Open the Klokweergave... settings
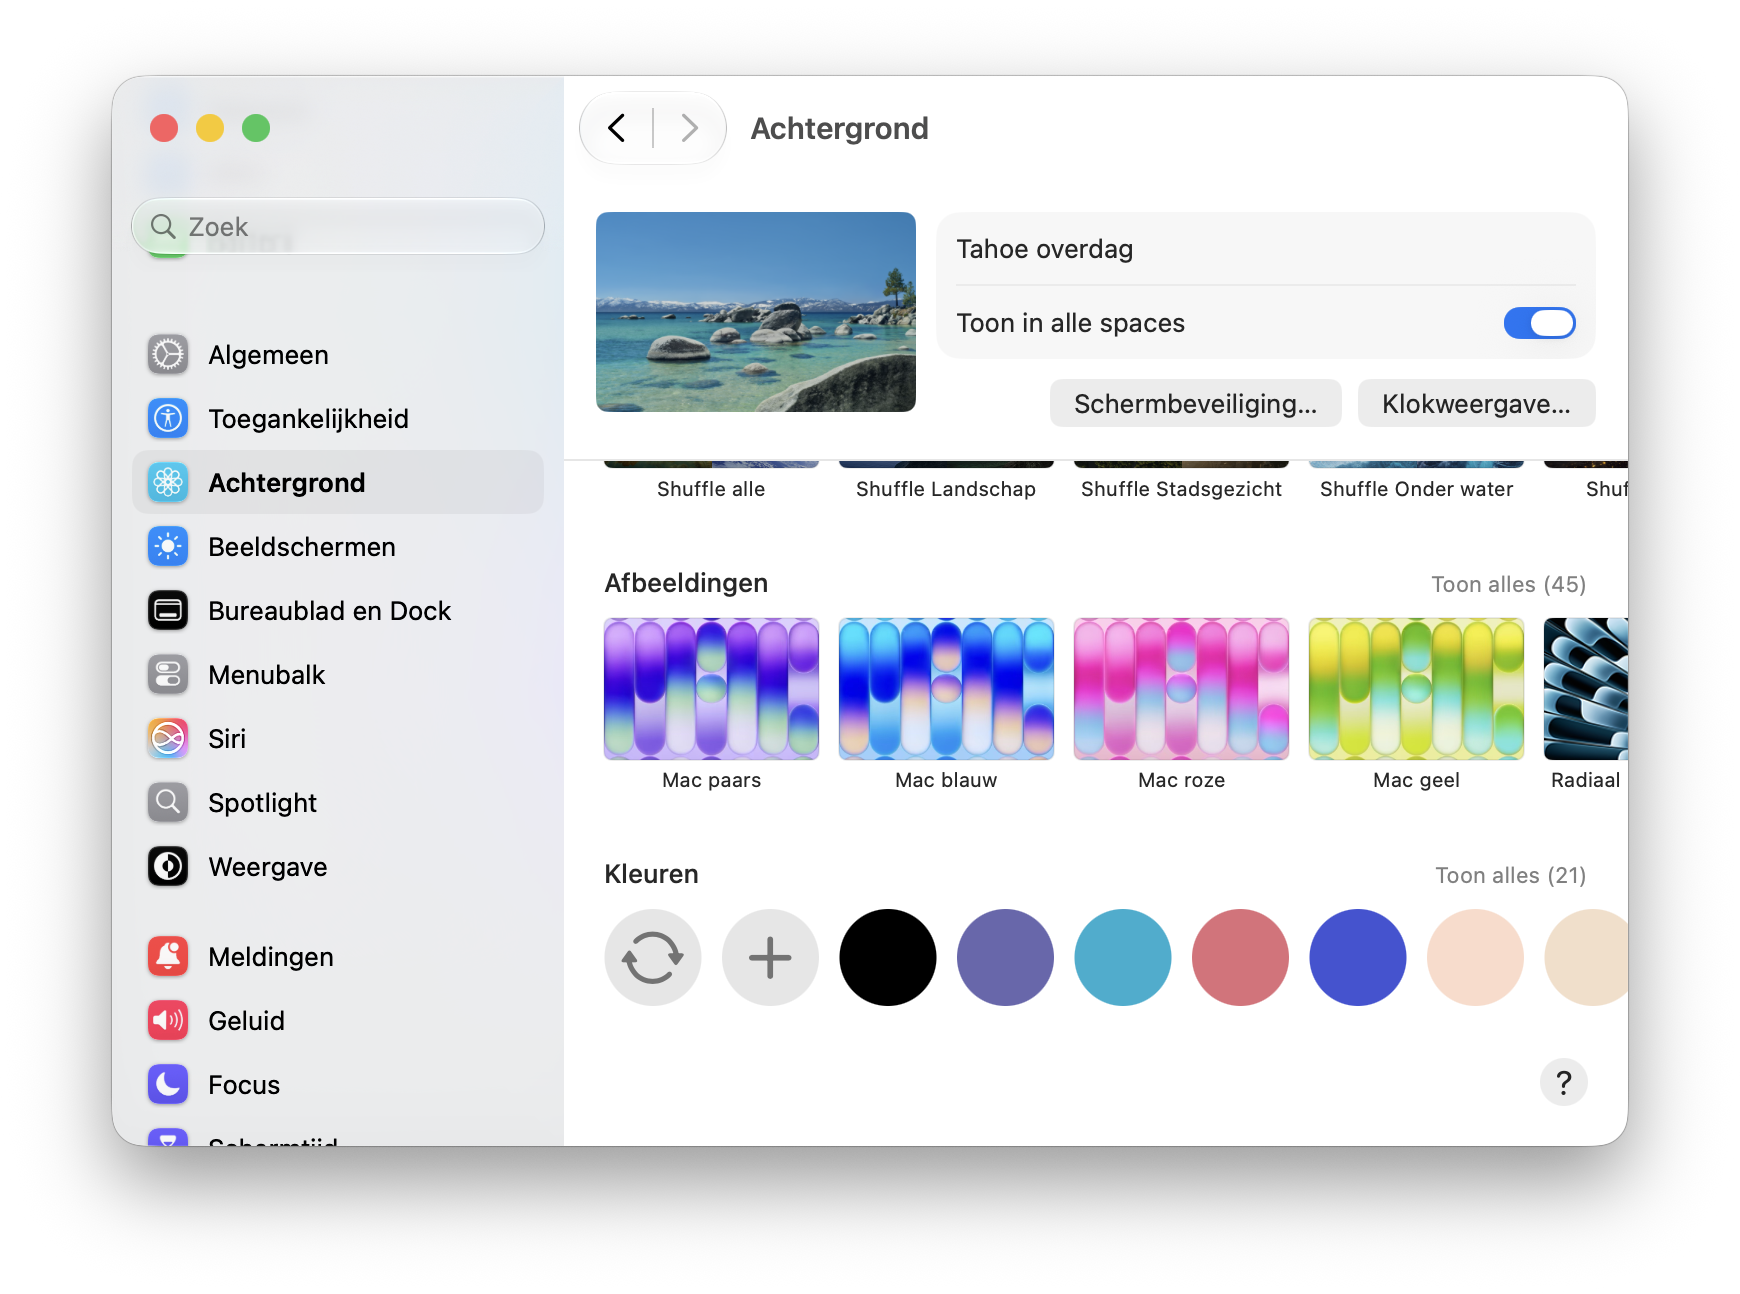Screen dimensions: 1740x1294 tap(1476, 404)
